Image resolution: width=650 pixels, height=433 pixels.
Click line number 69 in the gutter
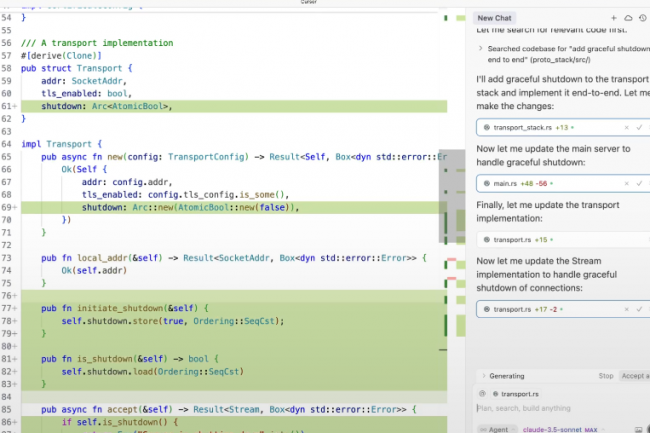pyautogui.click(x=7, y=207)
